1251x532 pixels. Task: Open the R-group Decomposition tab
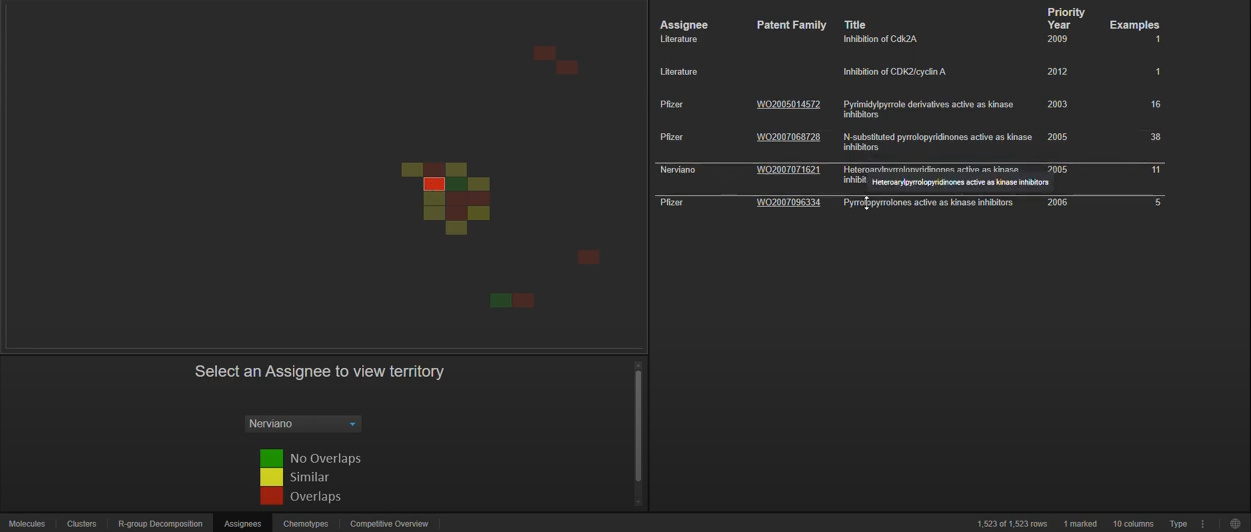(160, 524)
